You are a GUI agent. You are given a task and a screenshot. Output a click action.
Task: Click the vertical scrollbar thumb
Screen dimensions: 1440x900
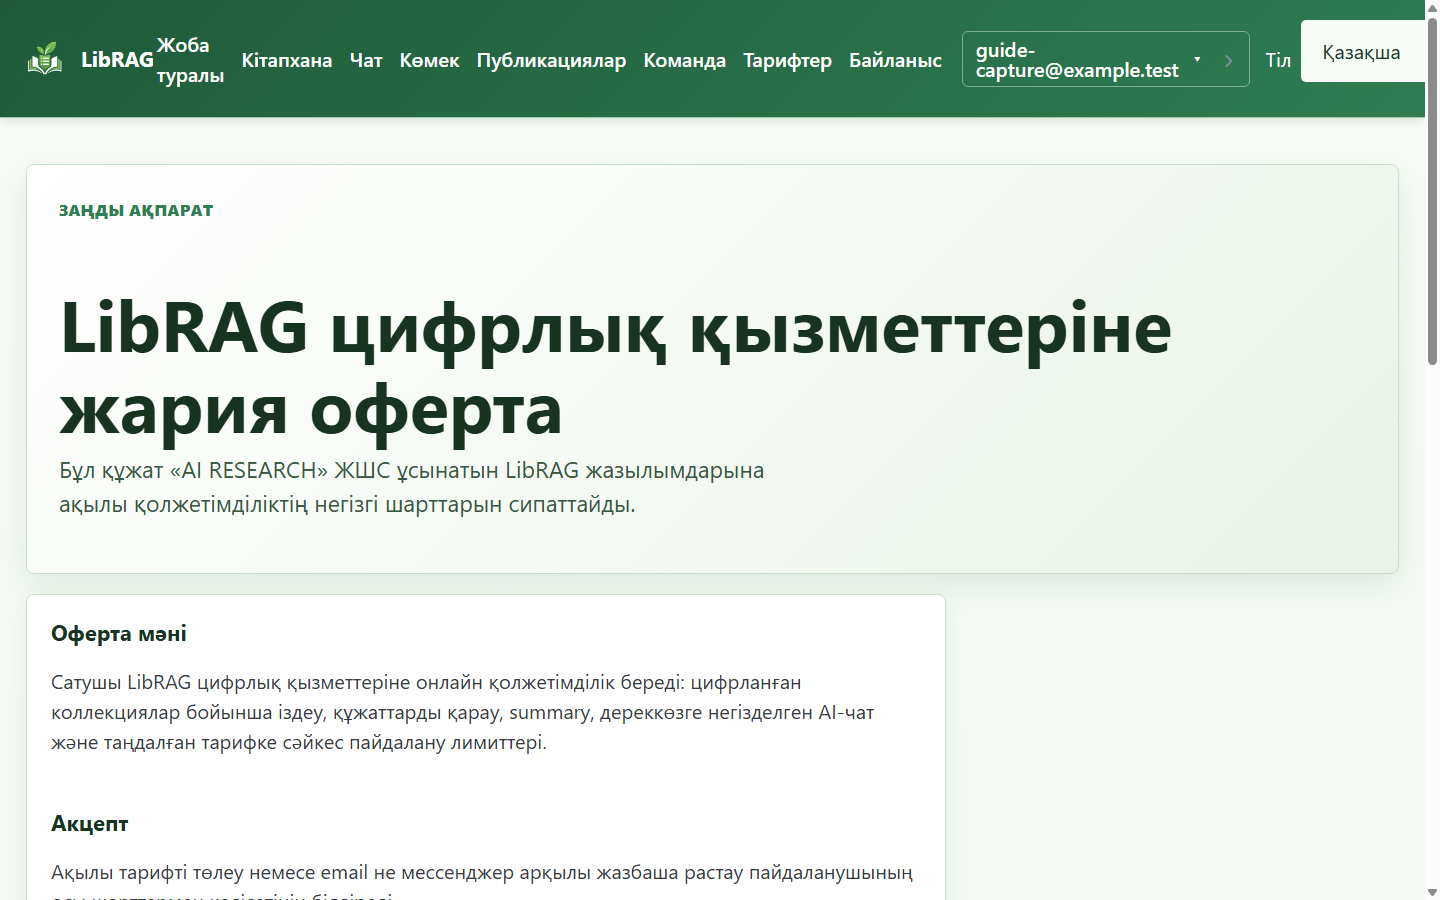click(x=1432, y=190)
